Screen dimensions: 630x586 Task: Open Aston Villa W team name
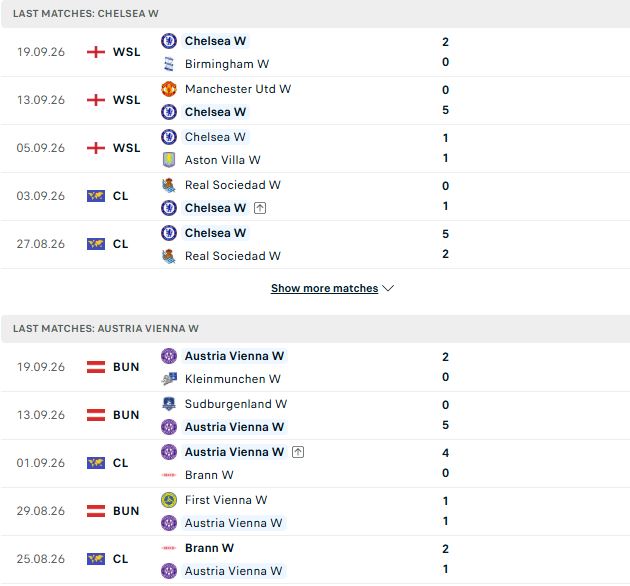[223, 160]
